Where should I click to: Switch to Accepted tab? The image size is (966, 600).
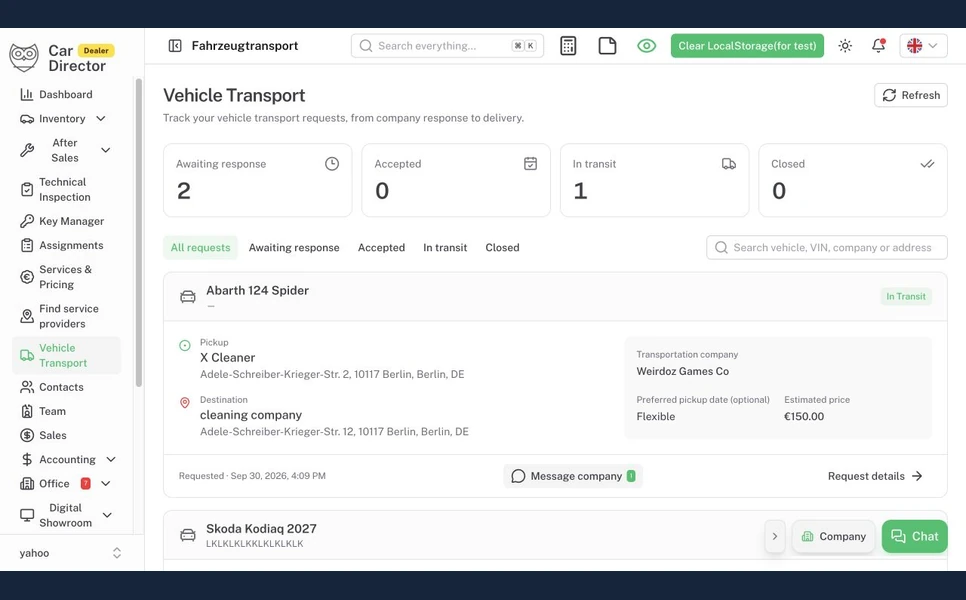click(381, 248)
